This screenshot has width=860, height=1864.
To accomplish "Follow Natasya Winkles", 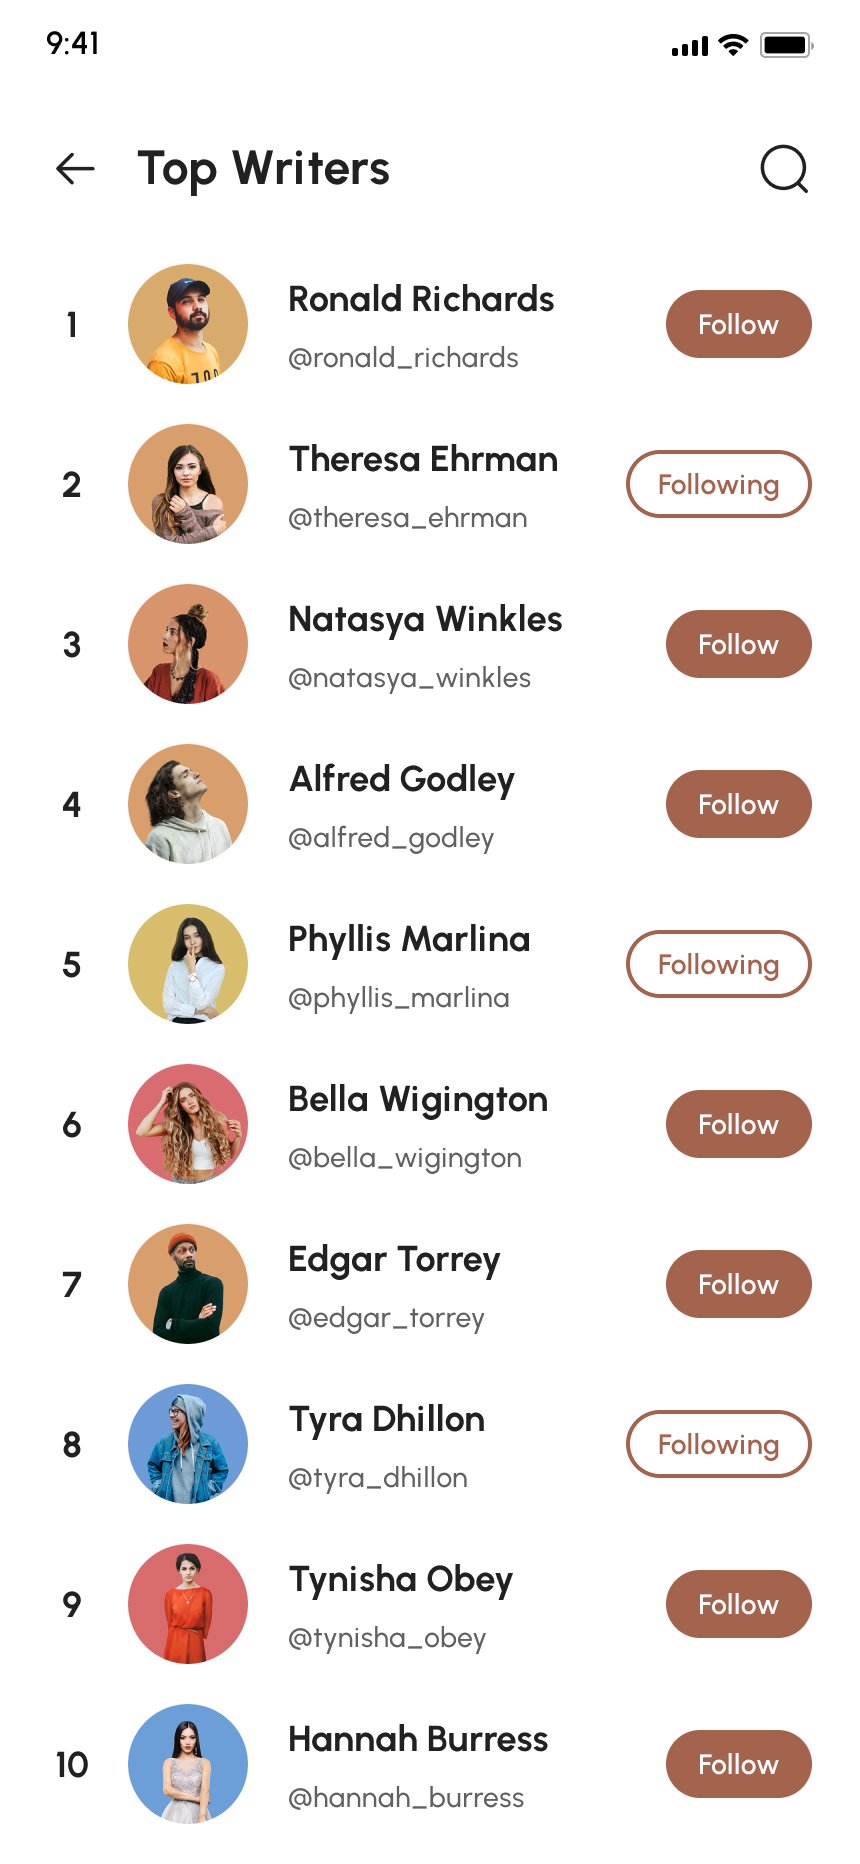I will click(738, 644).
